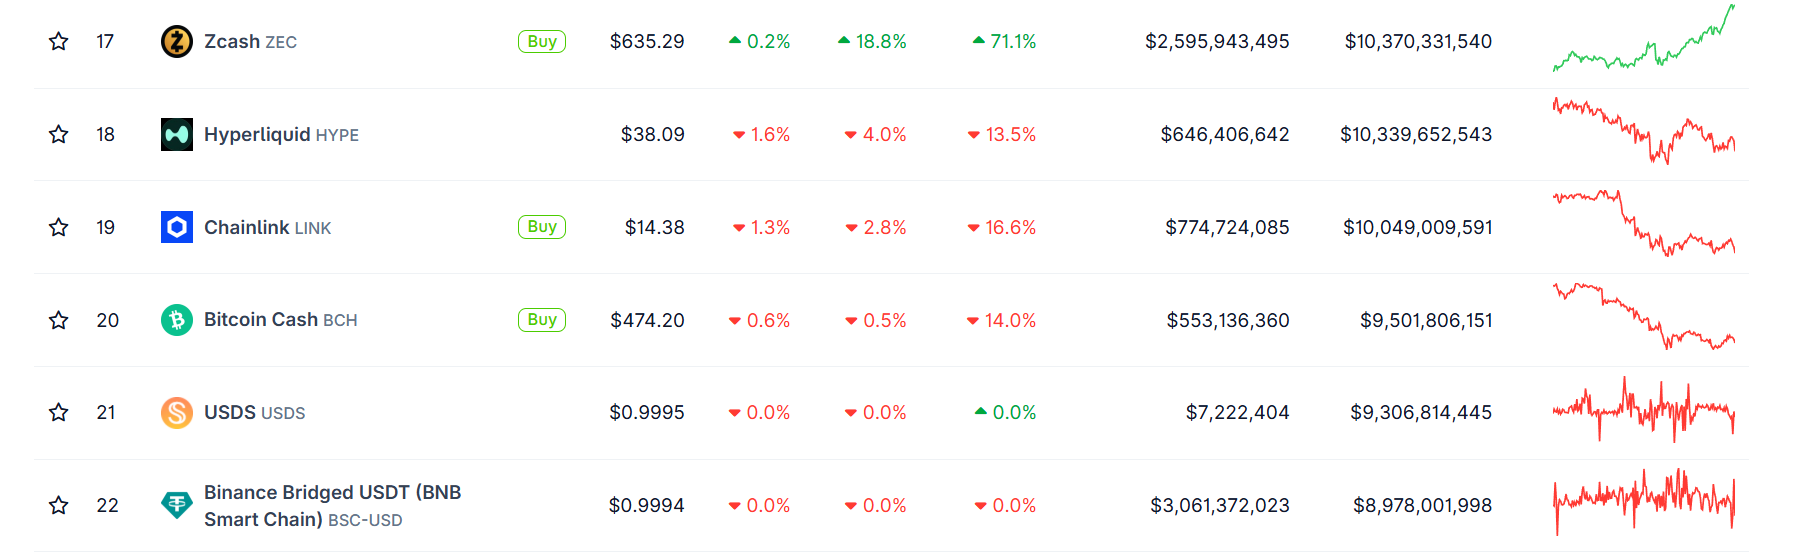Toggle the star next to Hyperliquid
1796x556 pixels.
pyautogui.click(x=59, y=134)
